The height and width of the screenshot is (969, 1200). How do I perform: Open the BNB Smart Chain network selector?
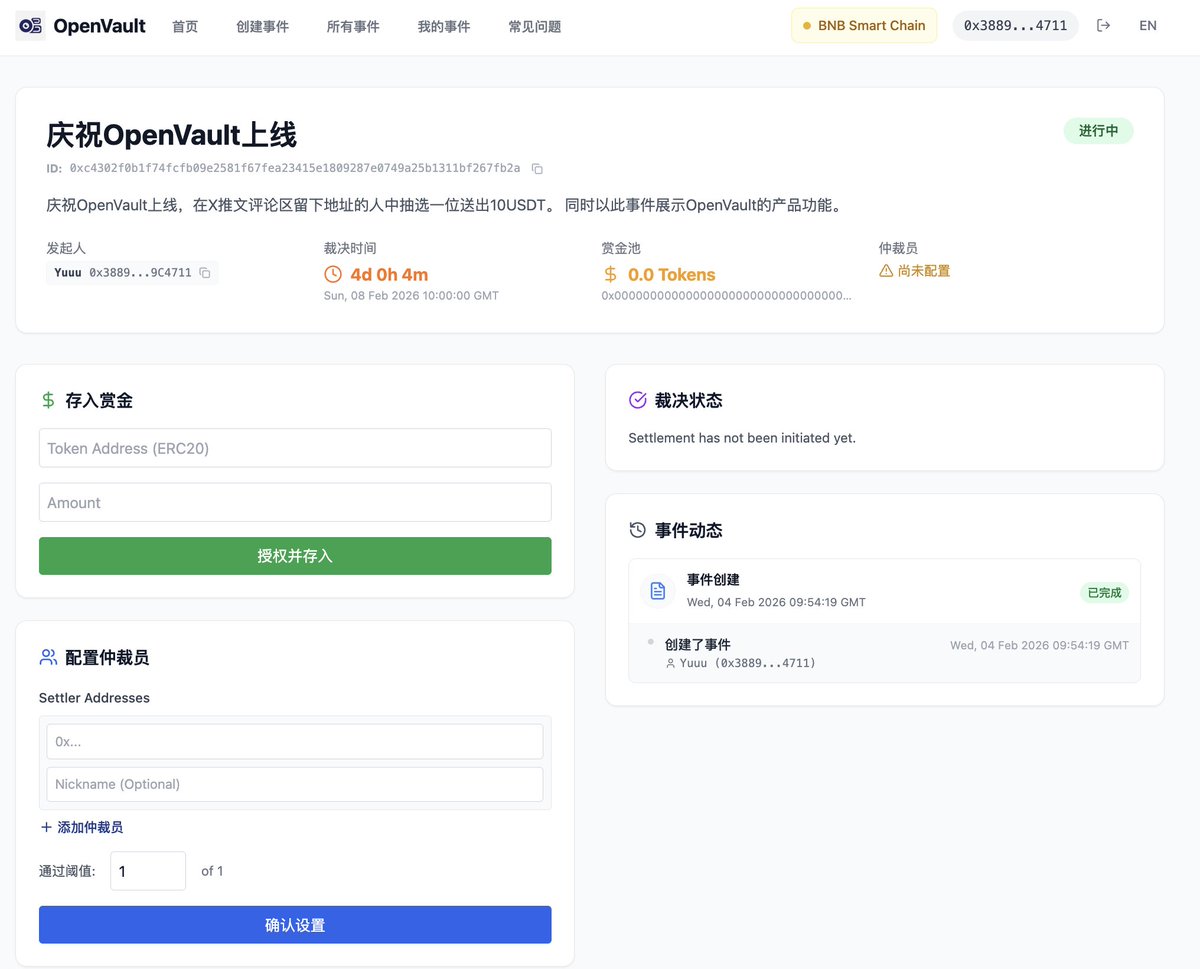coord(864,26)
